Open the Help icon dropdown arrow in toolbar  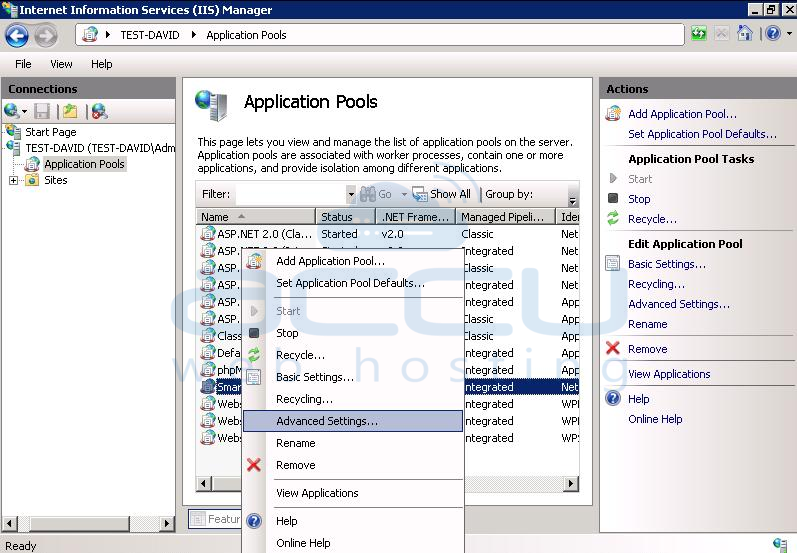click(789, 34)
